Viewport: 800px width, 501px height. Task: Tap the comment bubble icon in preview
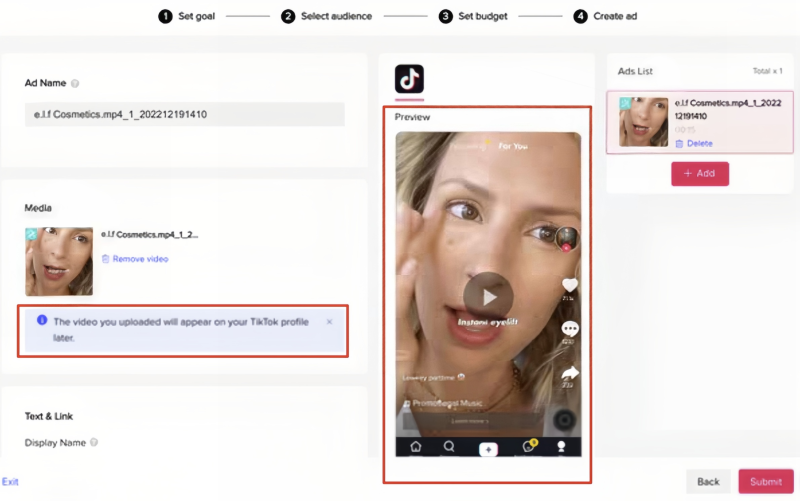(569, 328)
